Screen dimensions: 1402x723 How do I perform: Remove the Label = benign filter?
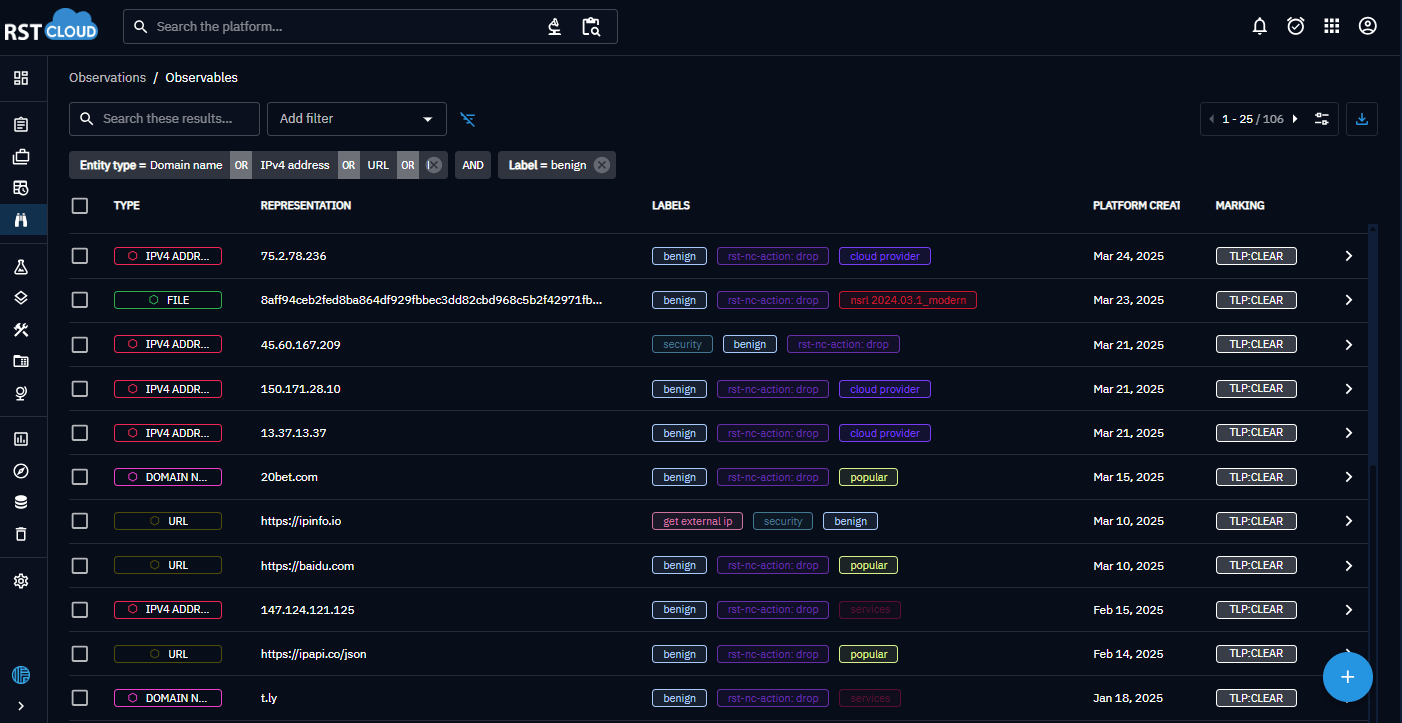click(602, 165)
